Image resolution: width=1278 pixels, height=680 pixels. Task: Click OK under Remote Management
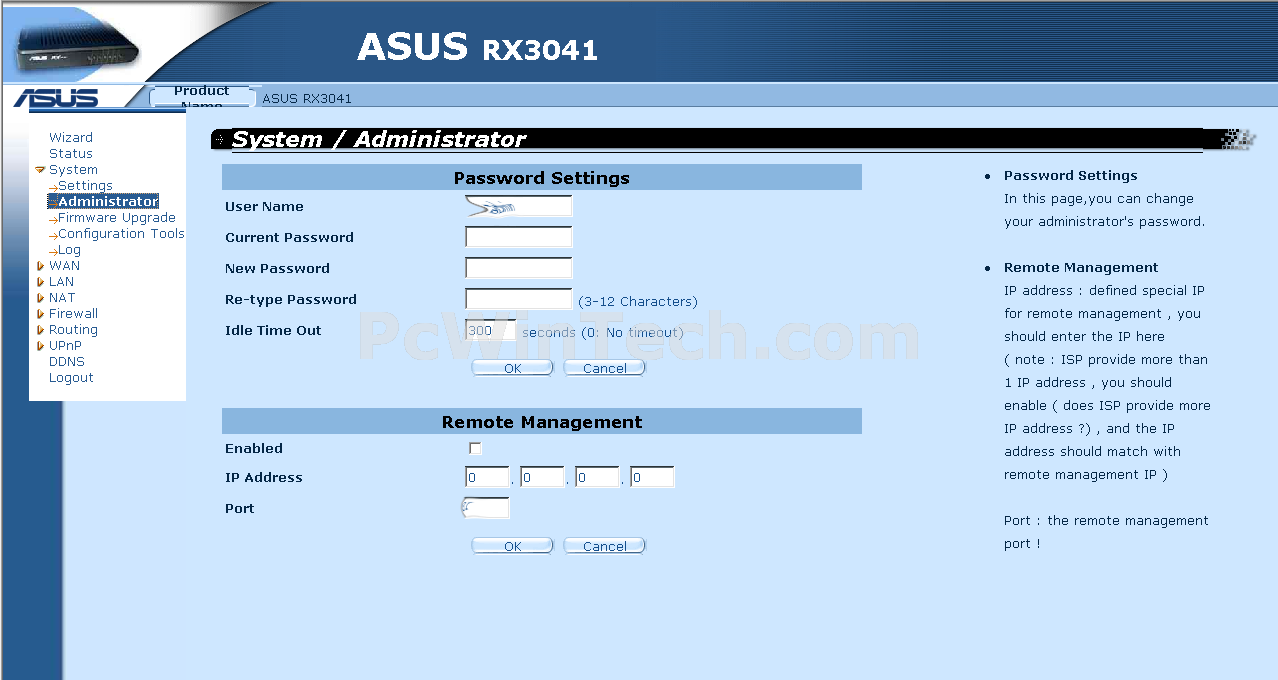[x=512, y=546]
